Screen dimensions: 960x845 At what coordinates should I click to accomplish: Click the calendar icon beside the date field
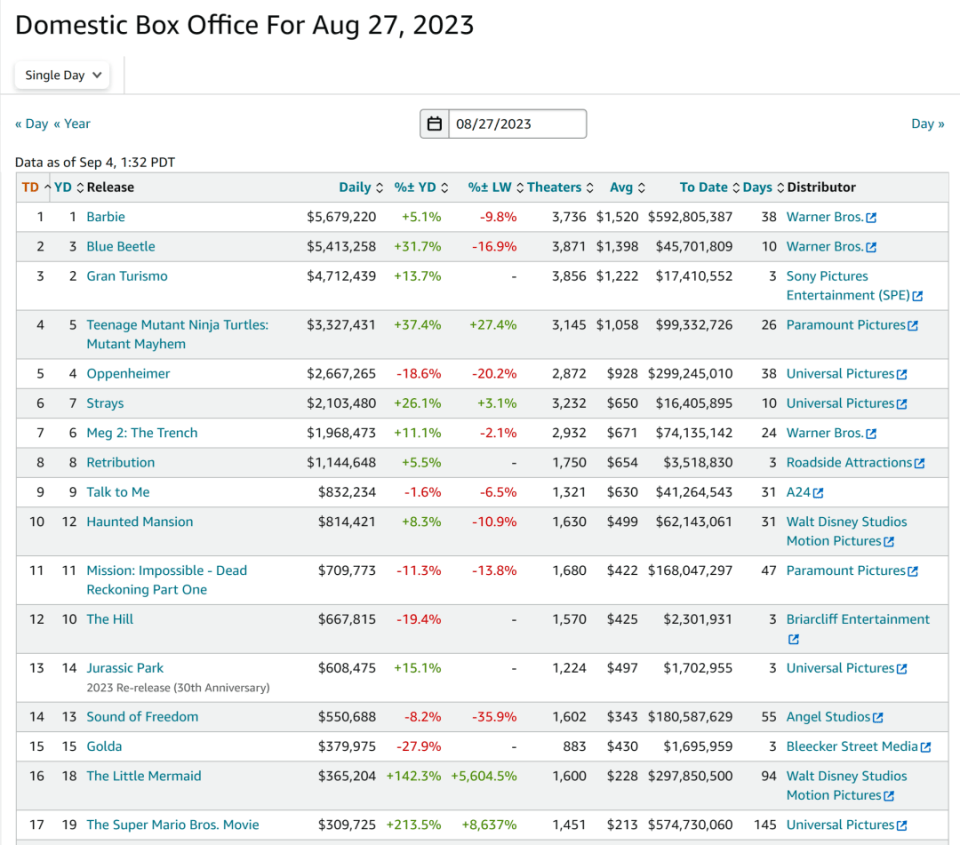tap(435, 124)
